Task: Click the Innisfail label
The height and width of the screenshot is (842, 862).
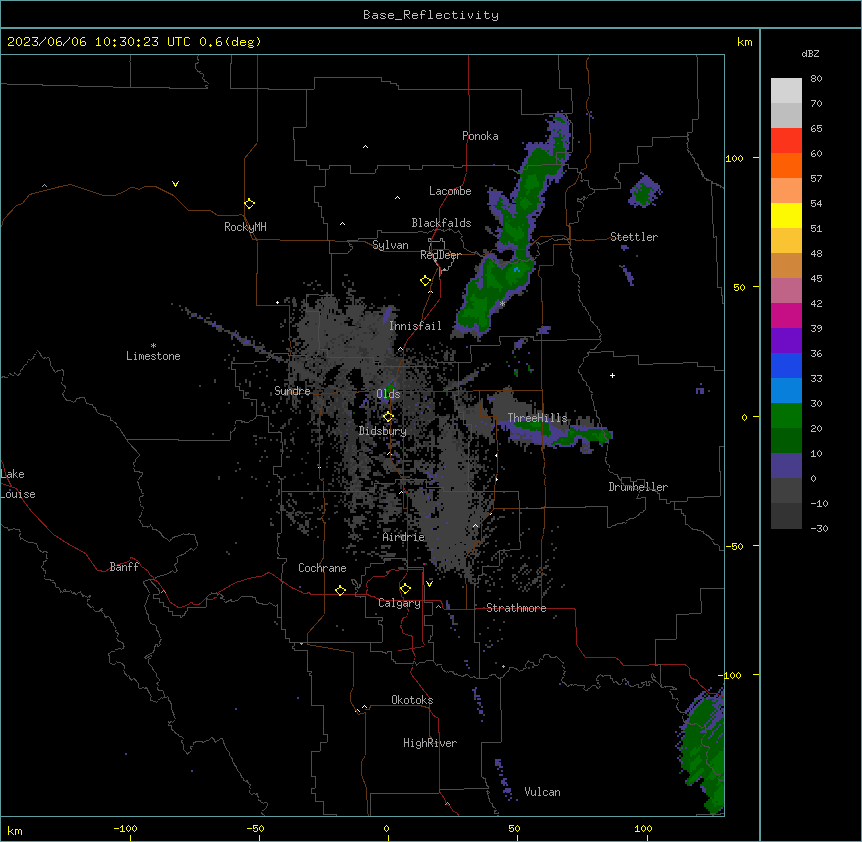Action: 415,326
